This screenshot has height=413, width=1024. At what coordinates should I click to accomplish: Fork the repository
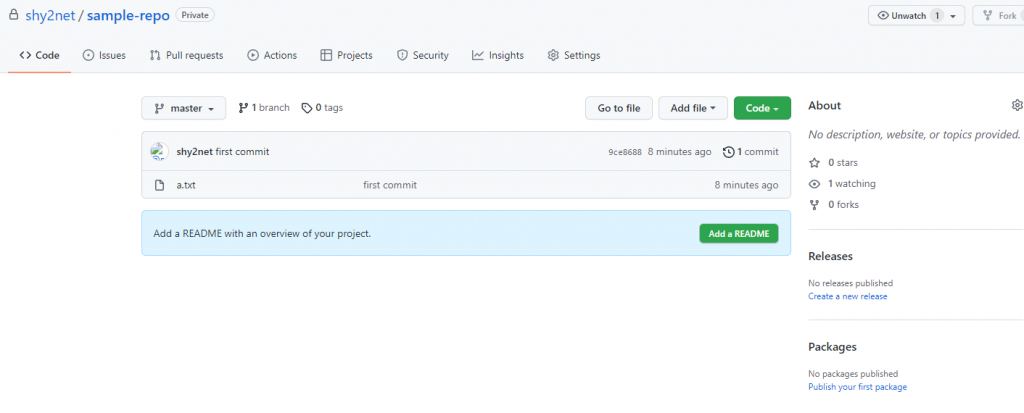[x=999, y=16]
